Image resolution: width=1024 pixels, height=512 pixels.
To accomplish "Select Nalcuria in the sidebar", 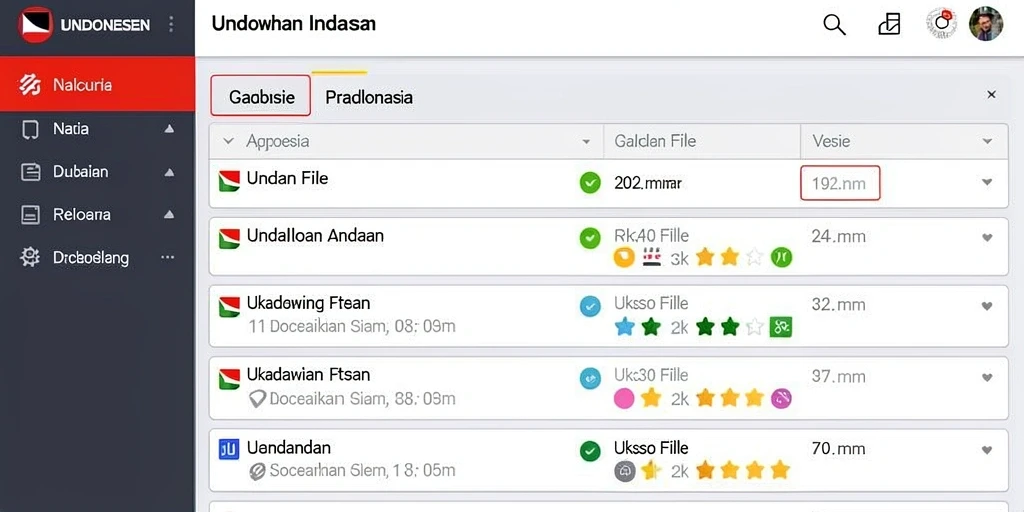I will (97, 84).
